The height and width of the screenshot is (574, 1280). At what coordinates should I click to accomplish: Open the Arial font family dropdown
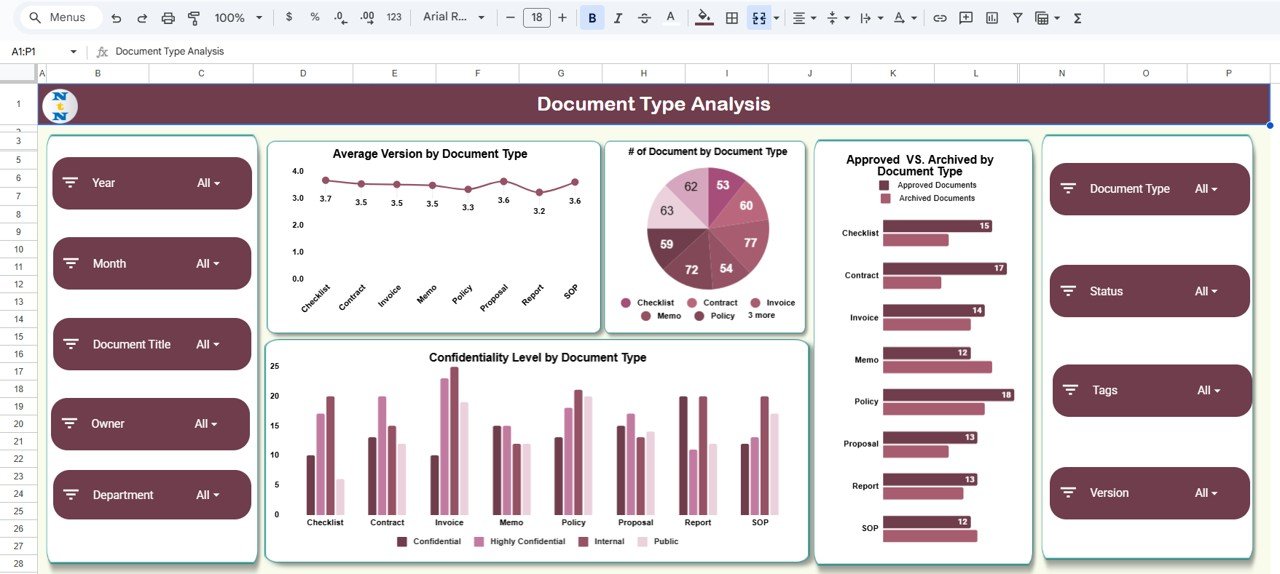455,18
